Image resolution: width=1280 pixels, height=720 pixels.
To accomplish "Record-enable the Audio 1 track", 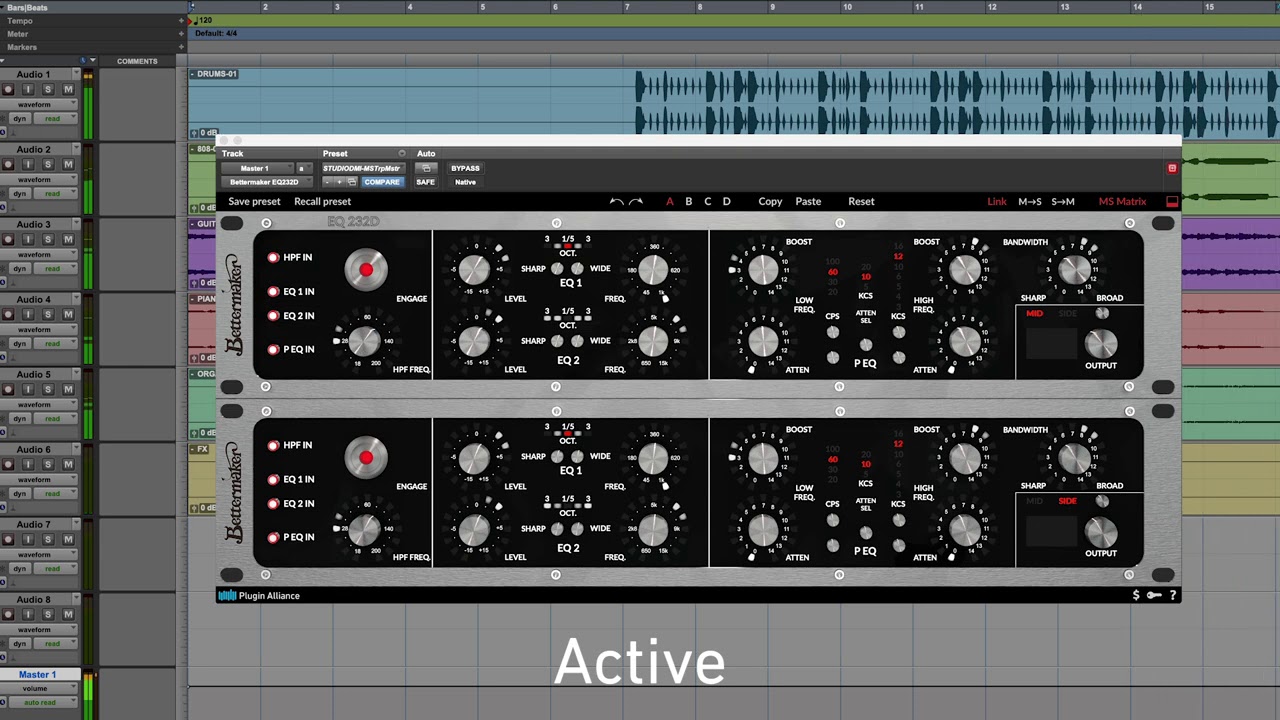I will [8, 89].
